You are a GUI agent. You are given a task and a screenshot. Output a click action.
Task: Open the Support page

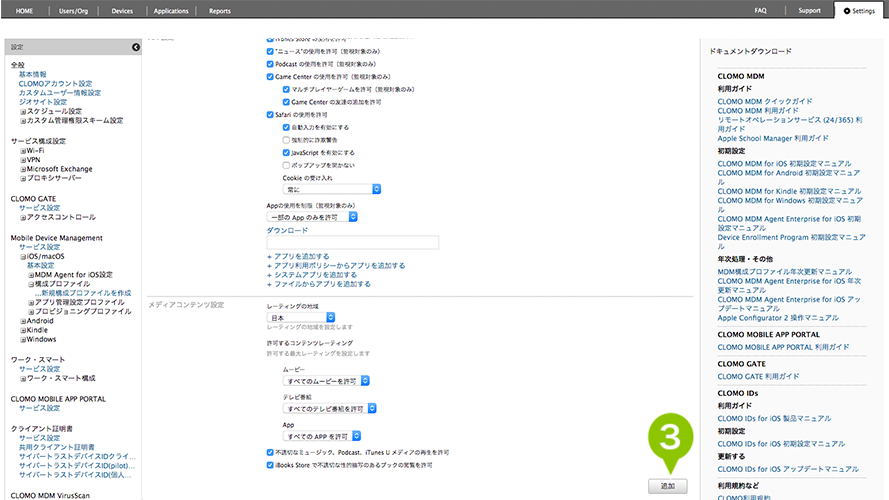click(x=809, y=10)
